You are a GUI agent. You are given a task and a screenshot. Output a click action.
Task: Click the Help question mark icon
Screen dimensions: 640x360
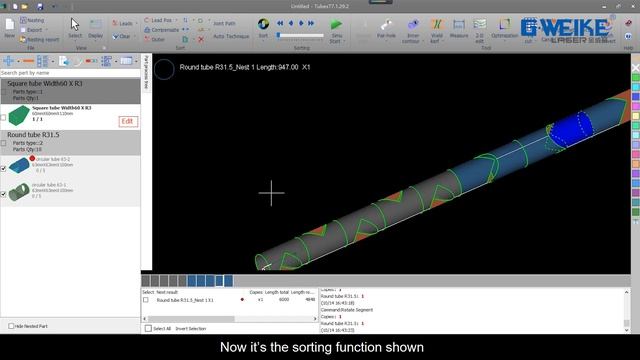pos(628,36)
